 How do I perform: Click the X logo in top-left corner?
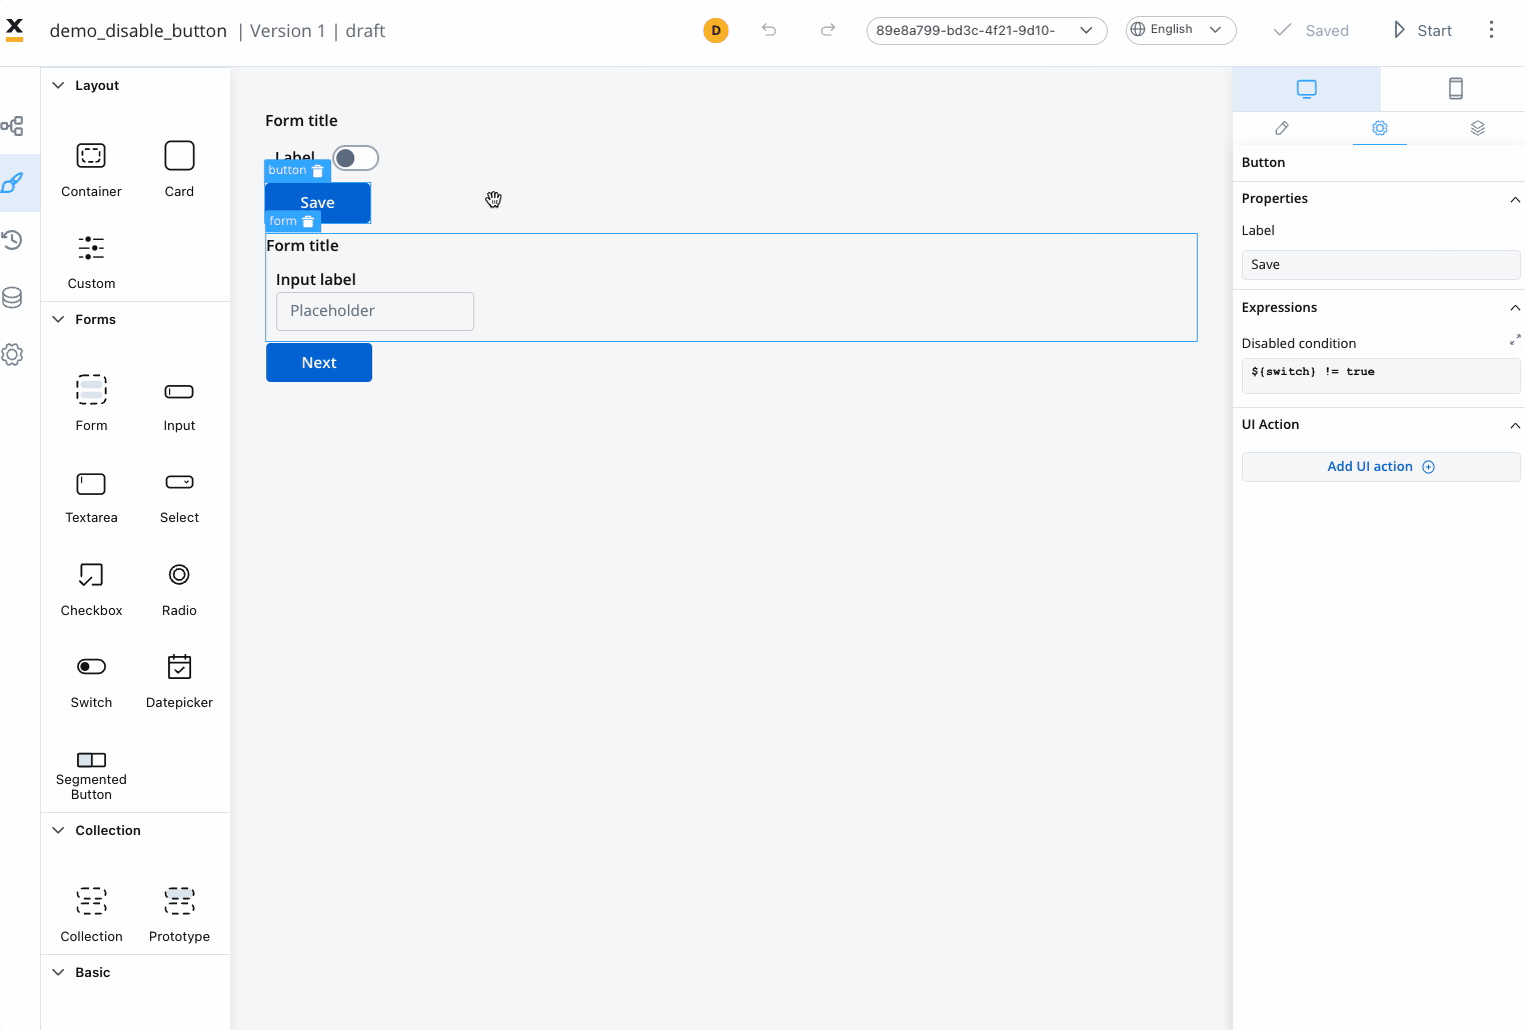pyautogui.click(x=15, y=30)
